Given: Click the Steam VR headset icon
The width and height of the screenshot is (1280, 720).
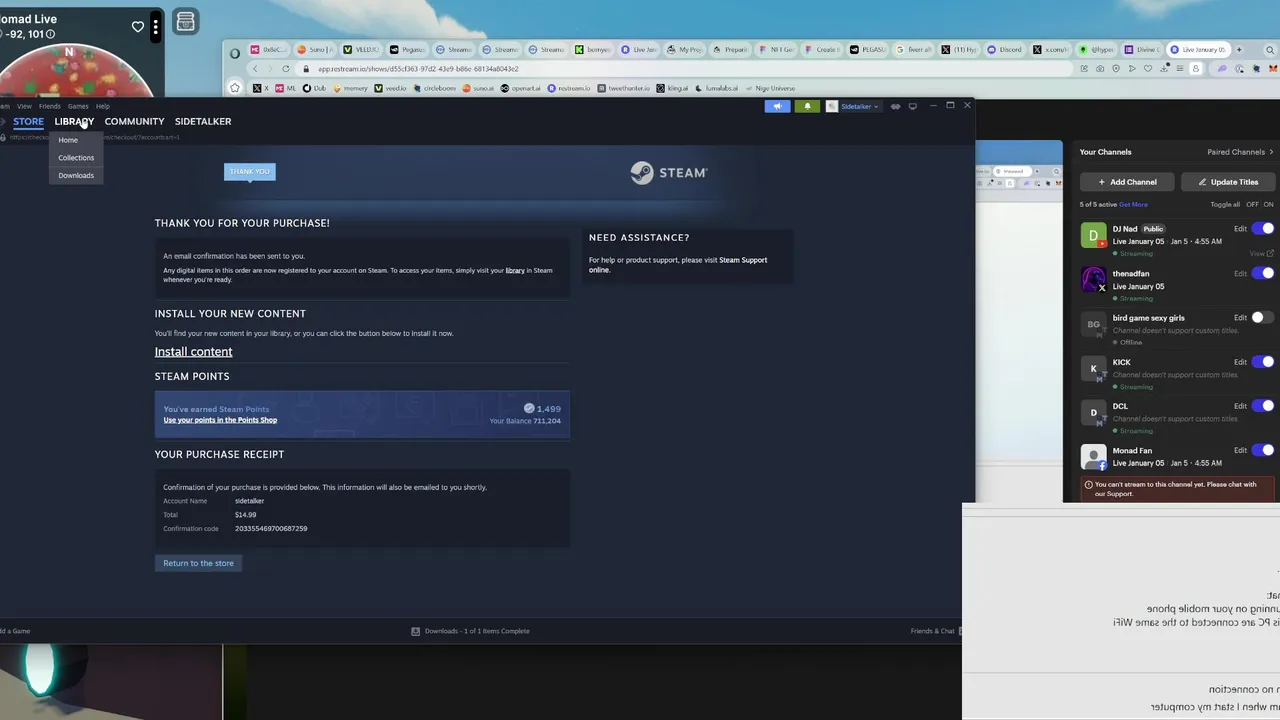Looking at the screenshot, I should [895, 106].
